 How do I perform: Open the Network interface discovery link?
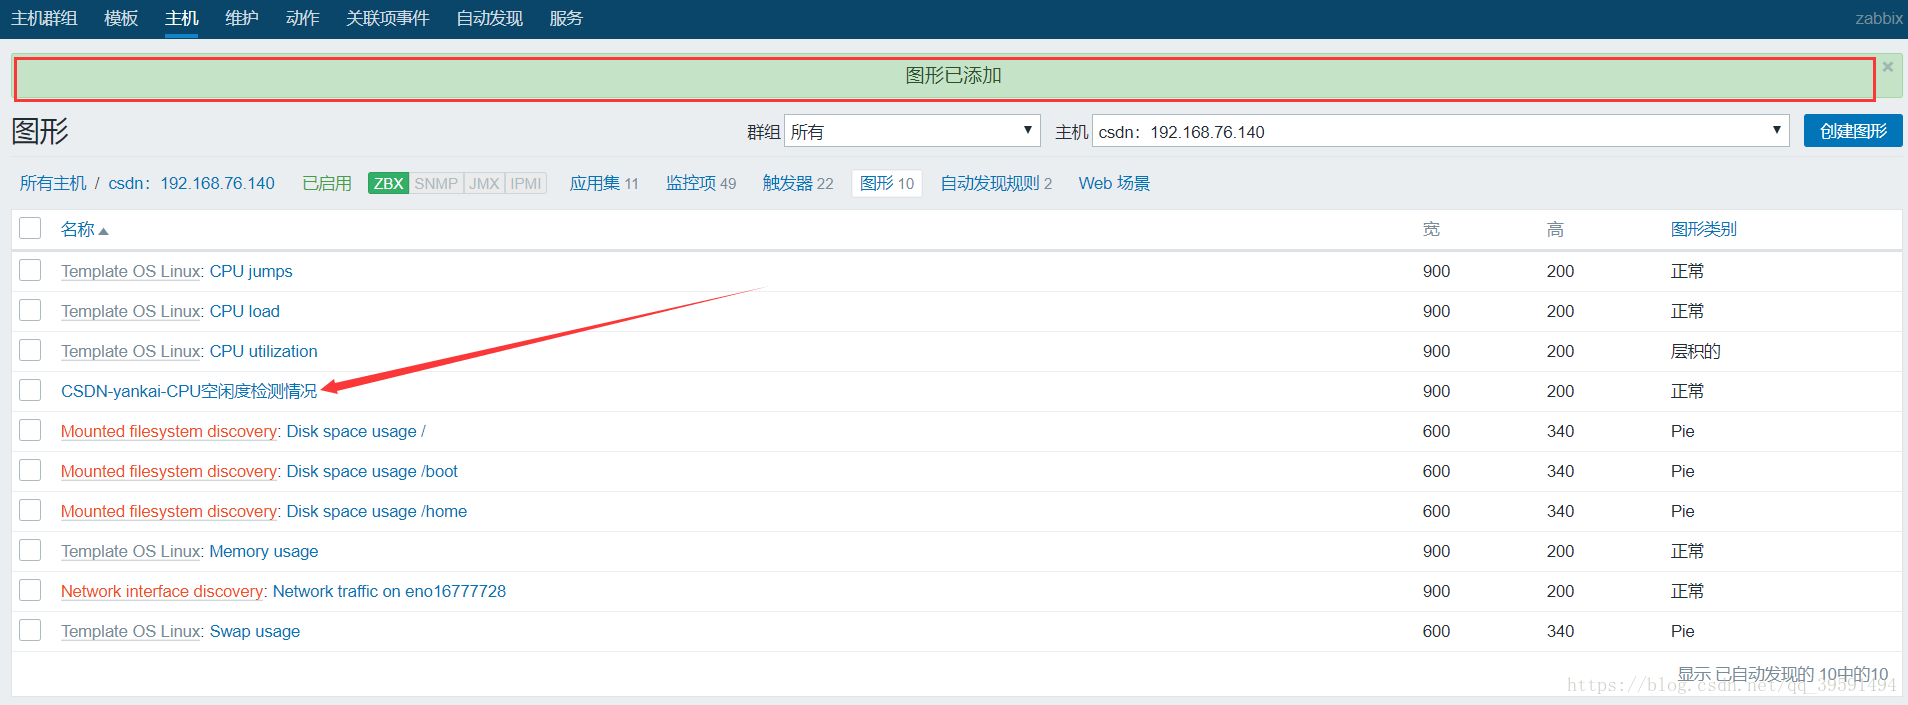[x=162, y=591]
